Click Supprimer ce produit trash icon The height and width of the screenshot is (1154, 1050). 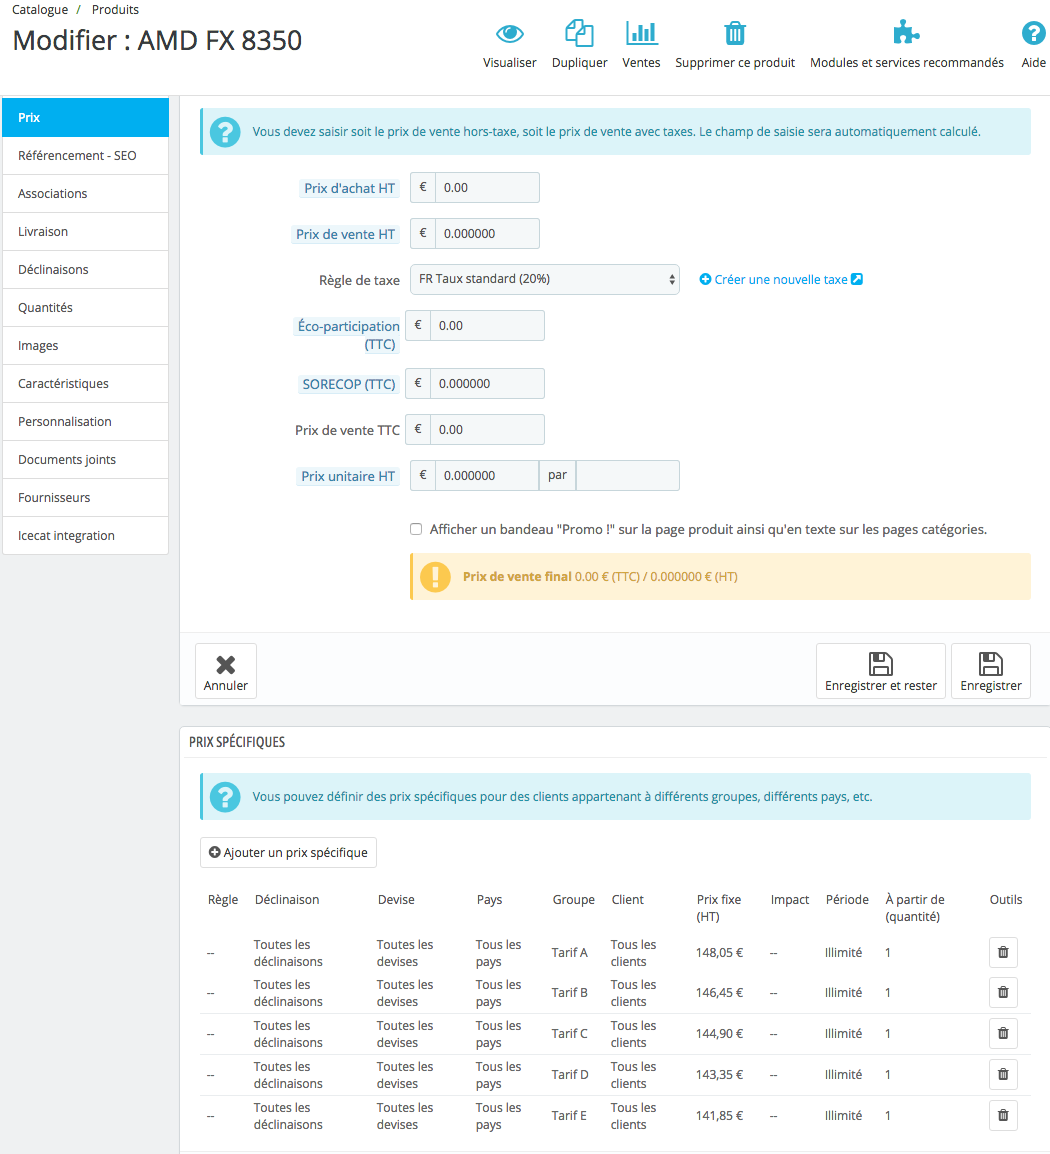pos(734,34)
